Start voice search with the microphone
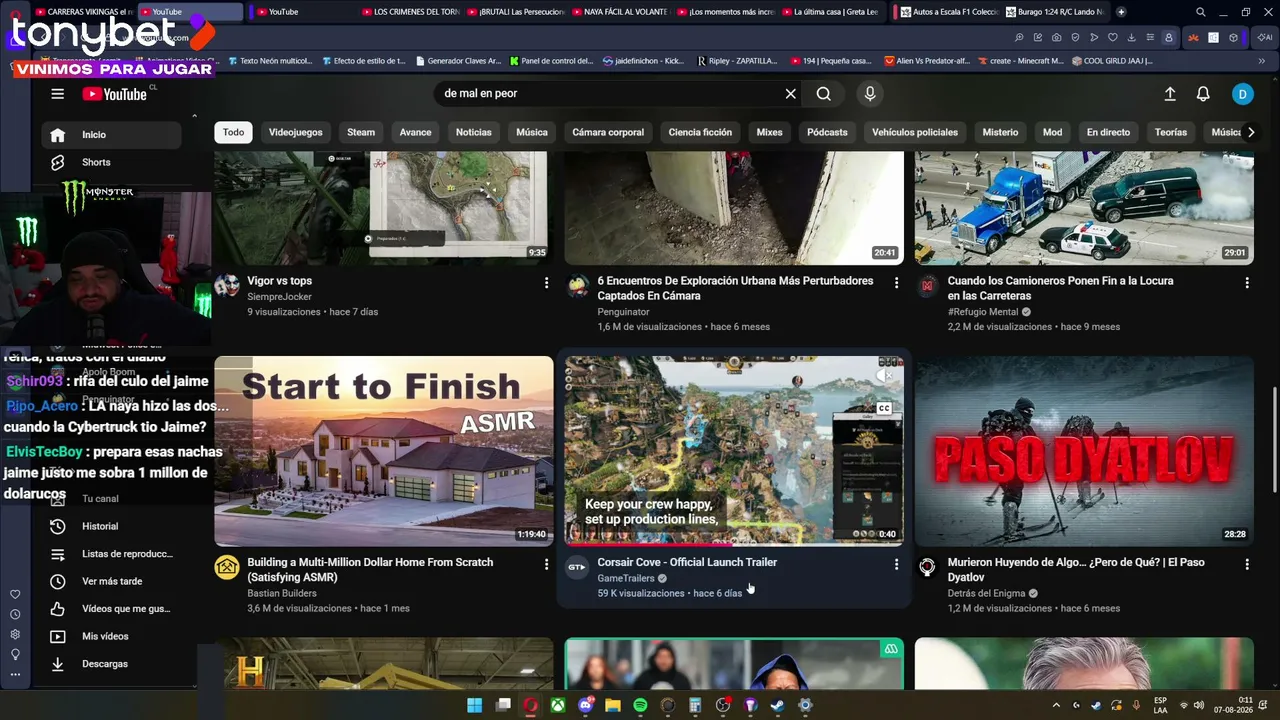1280x720 pixels. (x=870, y=94)
